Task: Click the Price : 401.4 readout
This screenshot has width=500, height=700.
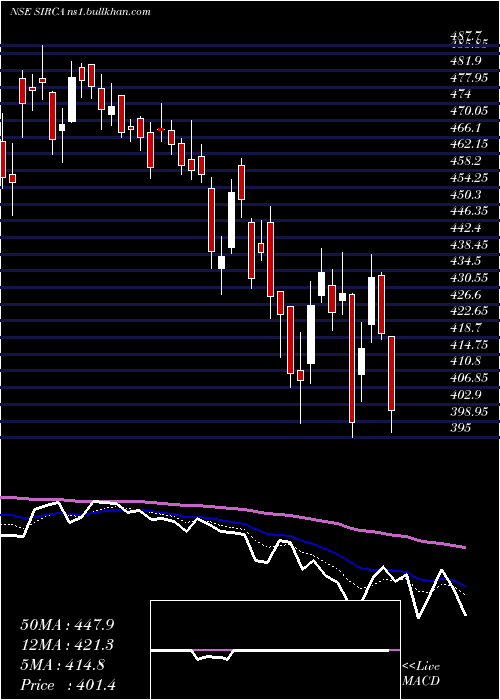Action: tap(68, 685)
